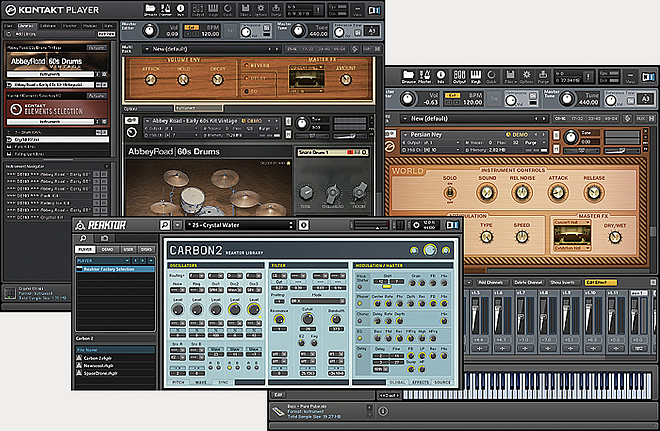
Task: Toggle Pitch Shifter in Carbon2 modulation section
Action: [x=360, y=287]
